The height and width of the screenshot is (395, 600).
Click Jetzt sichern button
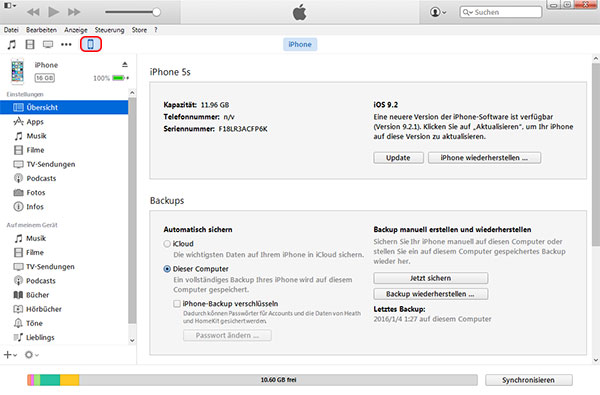[430, 278]
